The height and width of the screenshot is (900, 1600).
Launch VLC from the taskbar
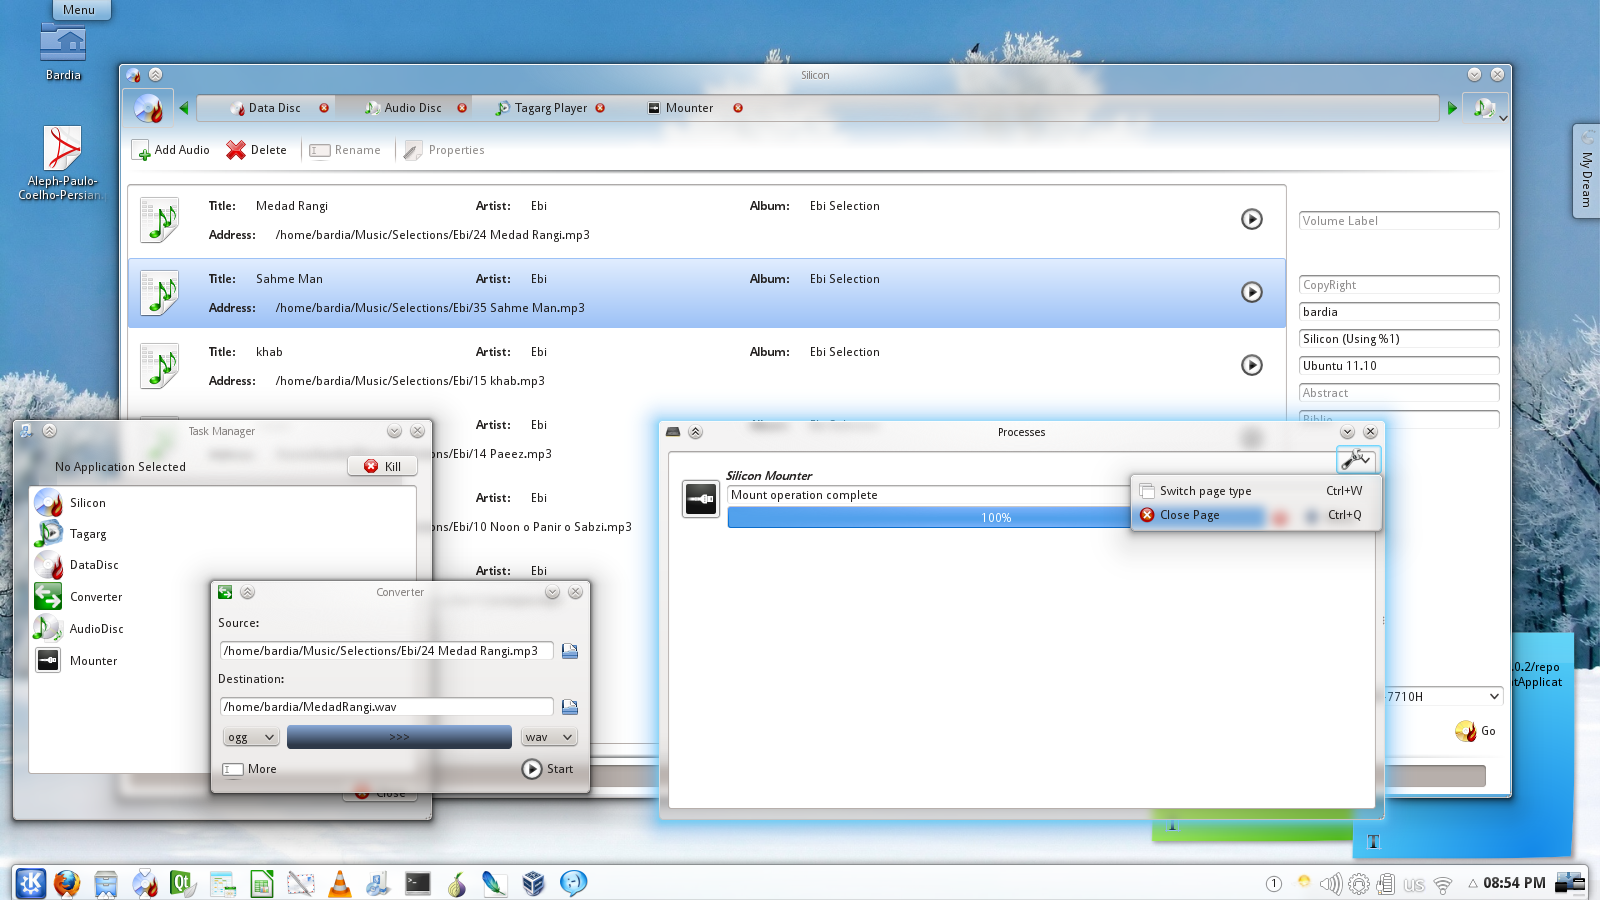pos(340,883)
